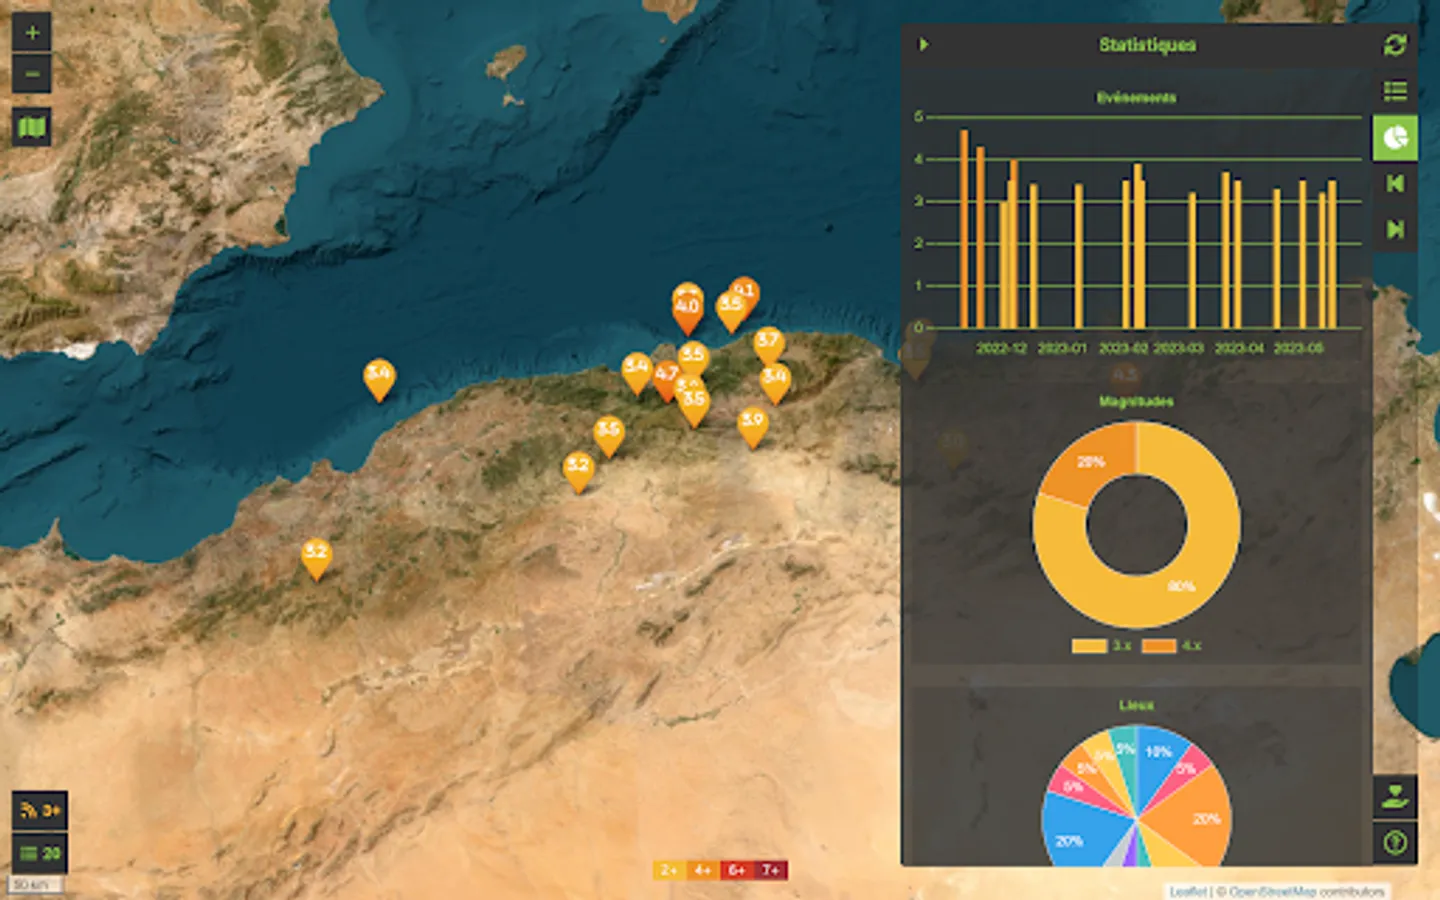The image size is (1440, 900).
Task: Click the Lieux chart heading
Action: (1136, 705)
